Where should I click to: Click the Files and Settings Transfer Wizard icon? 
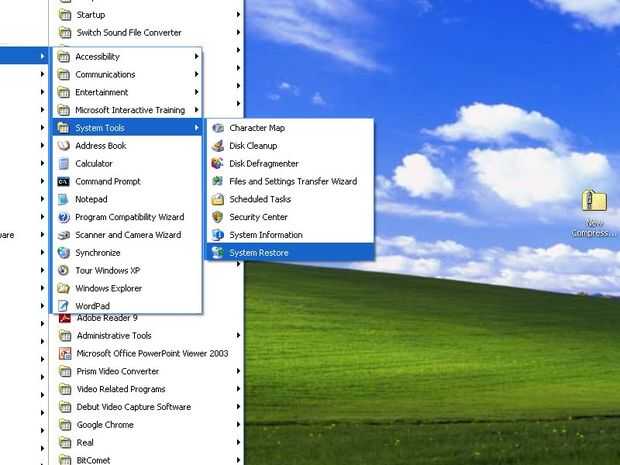pyautogui.click(x=217, y=181)
